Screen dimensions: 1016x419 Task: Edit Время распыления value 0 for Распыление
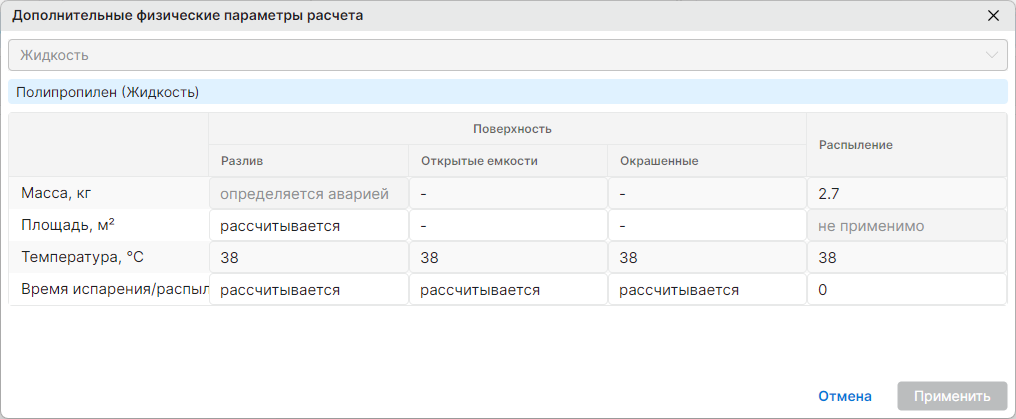pyautogui.click(x=906, y=290)
